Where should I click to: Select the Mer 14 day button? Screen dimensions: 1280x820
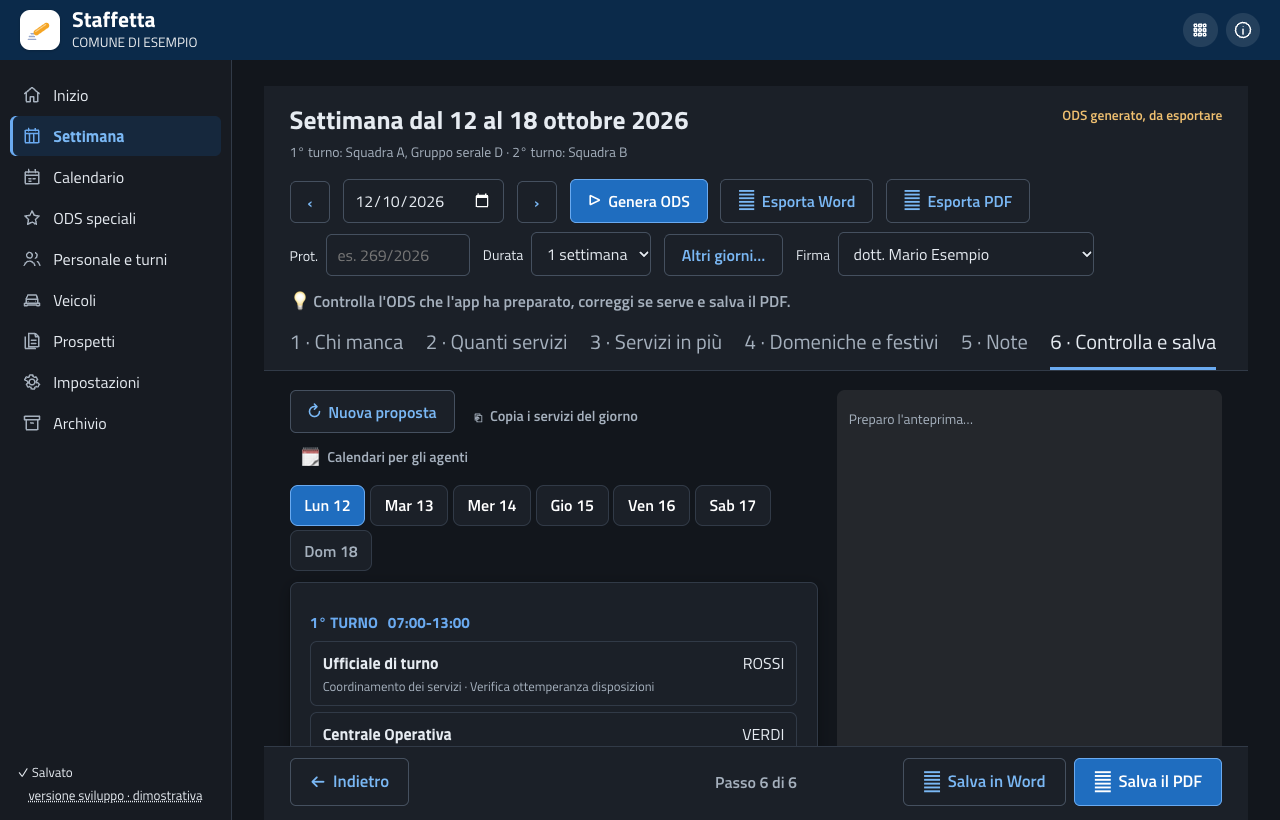point(492,505)
